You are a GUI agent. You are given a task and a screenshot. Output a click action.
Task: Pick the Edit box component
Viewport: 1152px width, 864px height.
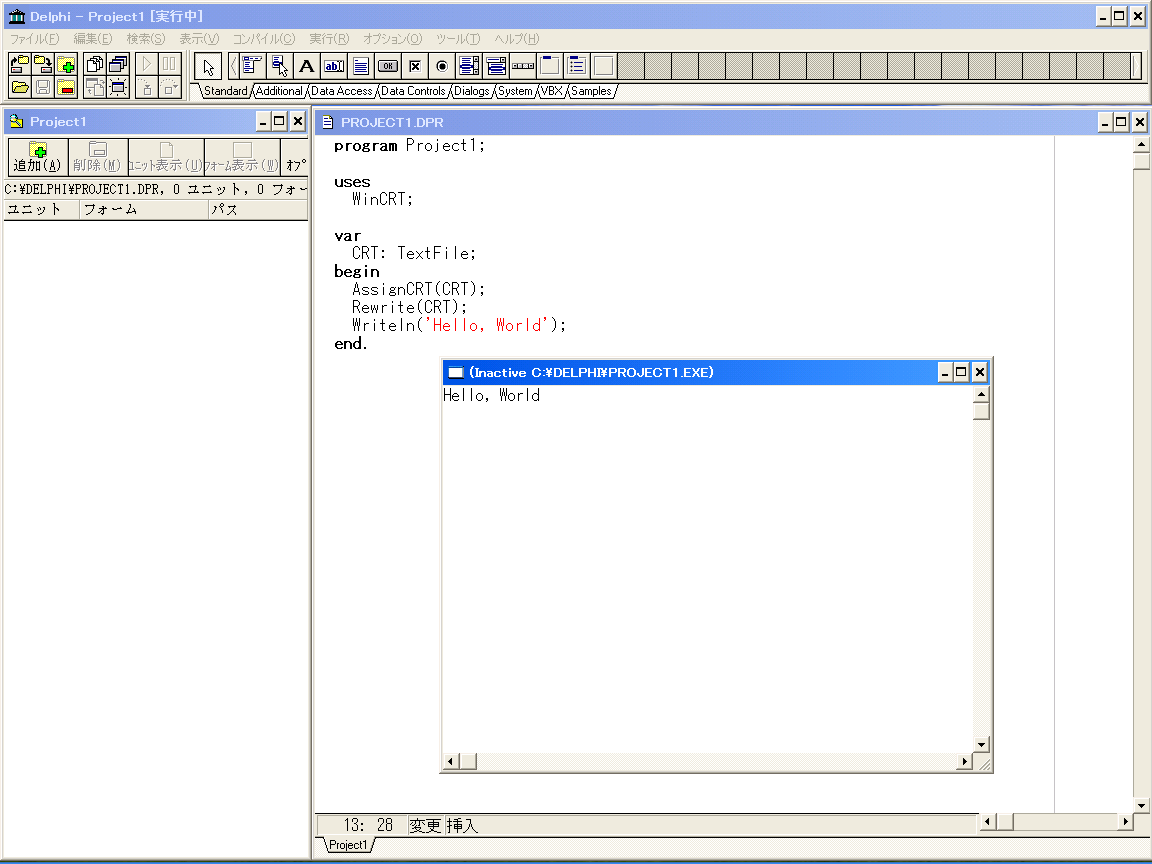pos(334,66)
